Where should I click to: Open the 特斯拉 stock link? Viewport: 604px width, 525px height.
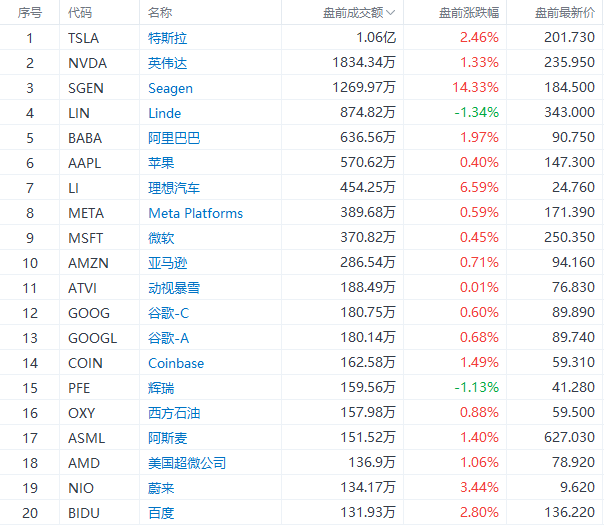[x=168, y=38]
